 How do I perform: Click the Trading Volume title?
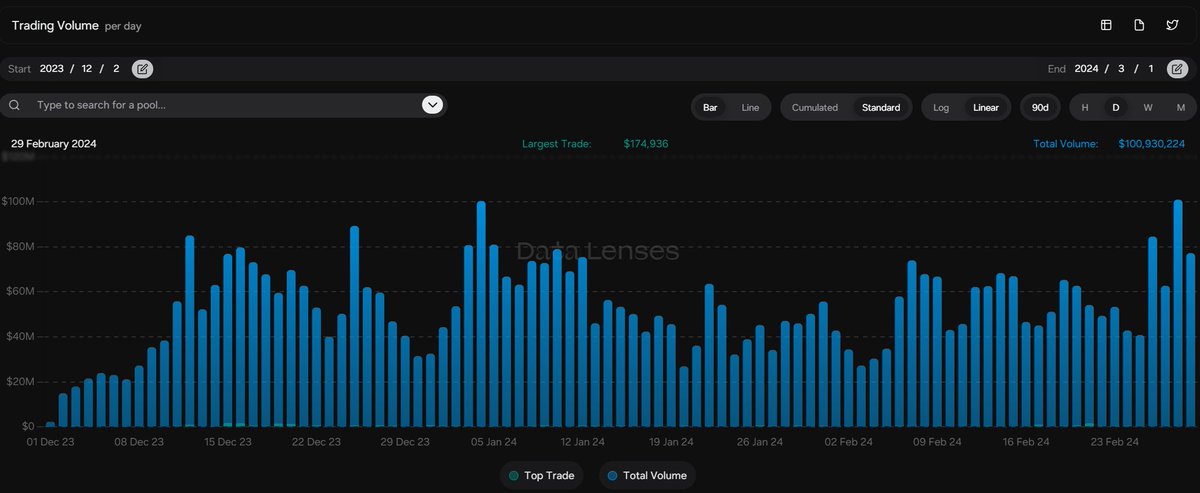tap(55, 25)
